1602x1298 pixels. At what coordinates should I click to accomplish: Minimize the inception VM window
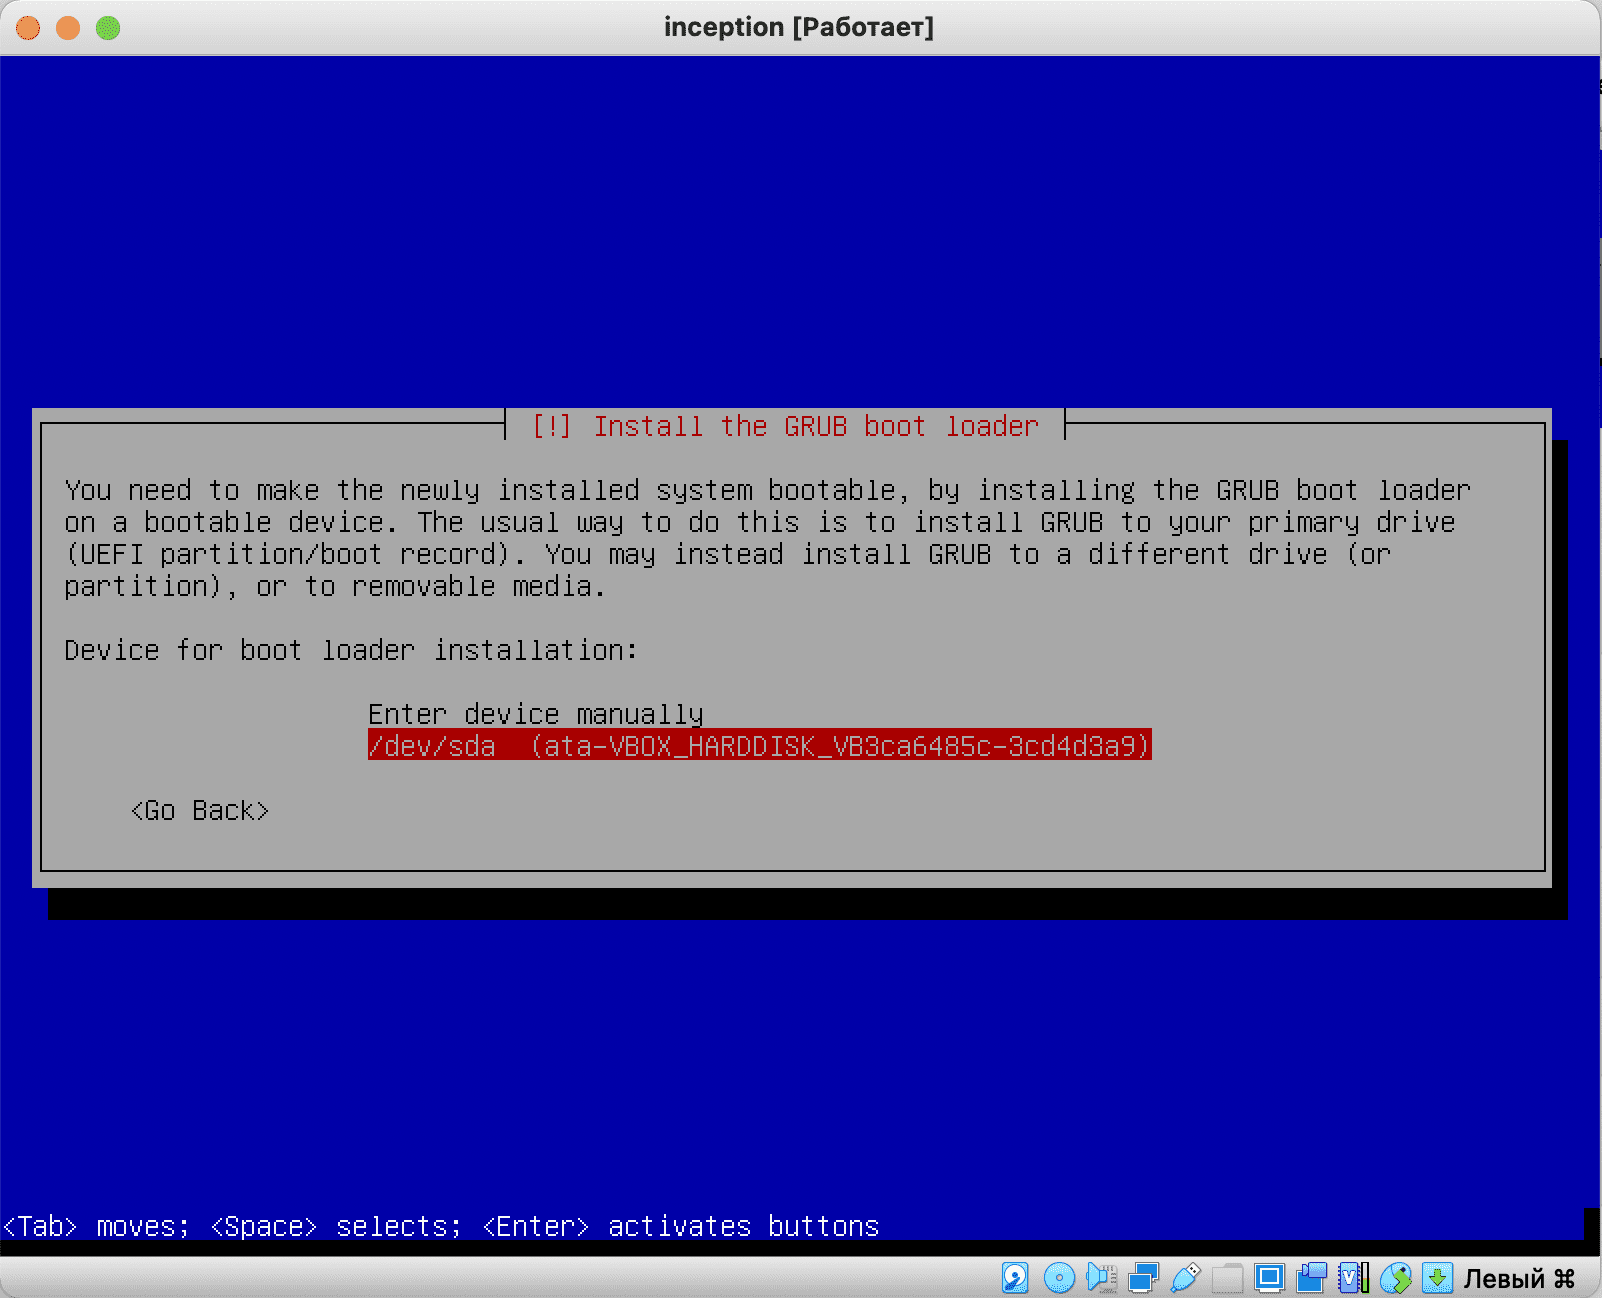(68, 28)
